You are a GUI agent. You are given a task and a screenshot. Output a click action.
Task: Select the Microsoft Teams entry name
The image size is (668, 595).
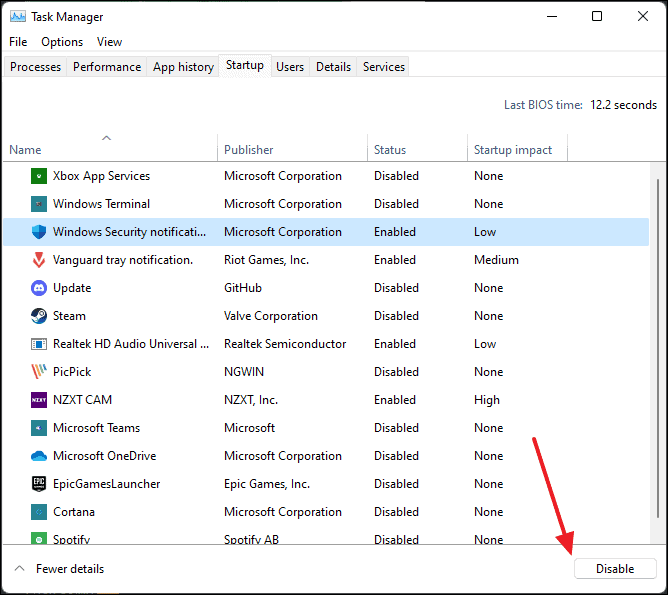[x=96, y=428]
